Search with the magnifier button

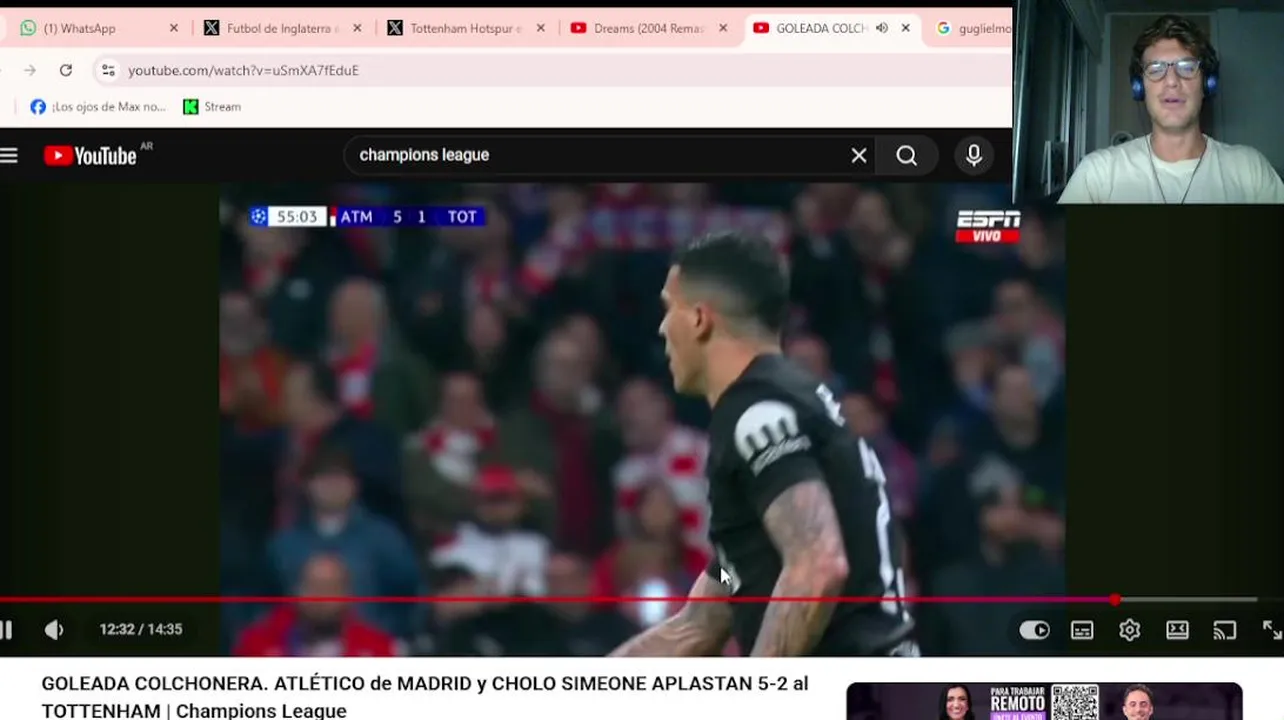[x=906, y=155]
